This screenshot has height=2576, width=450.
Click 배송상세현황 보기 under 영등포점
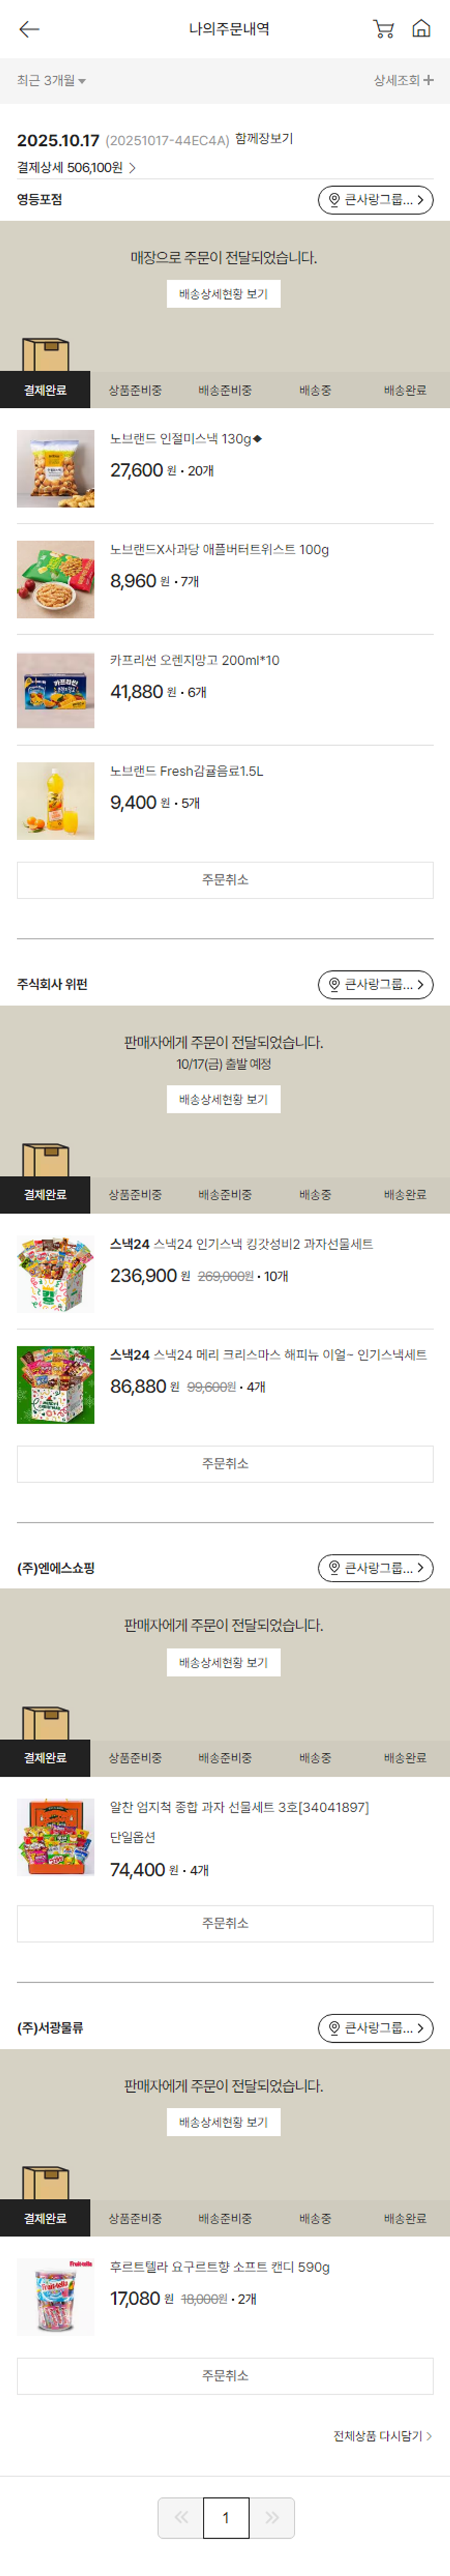tap(223, 294)
